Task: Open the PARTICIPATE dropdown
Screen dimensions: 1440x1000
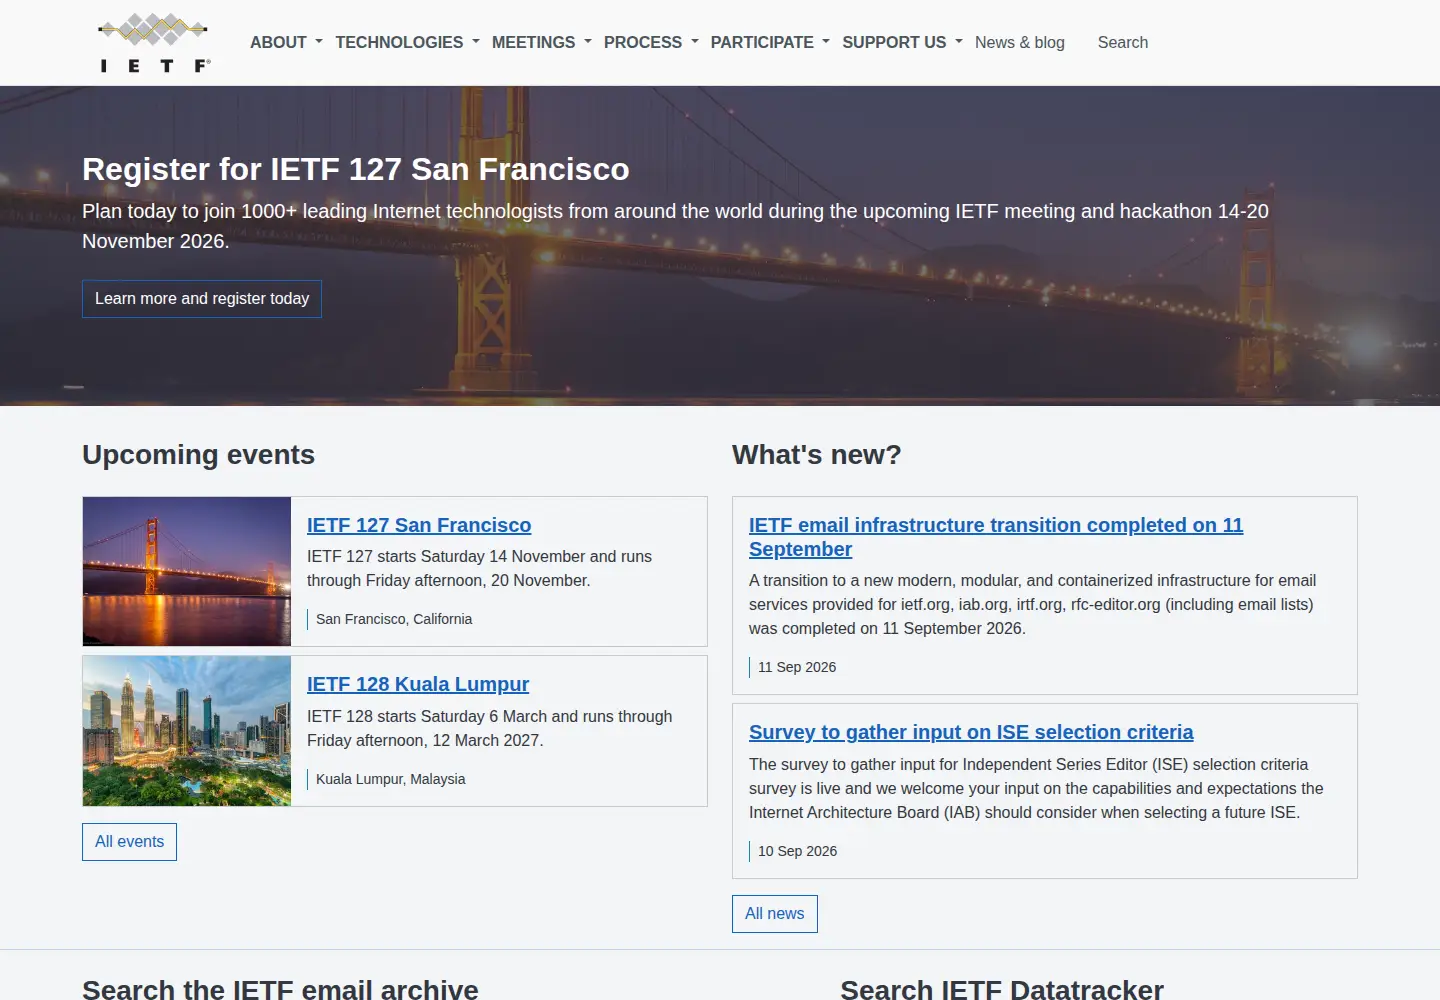Action: 770,42
